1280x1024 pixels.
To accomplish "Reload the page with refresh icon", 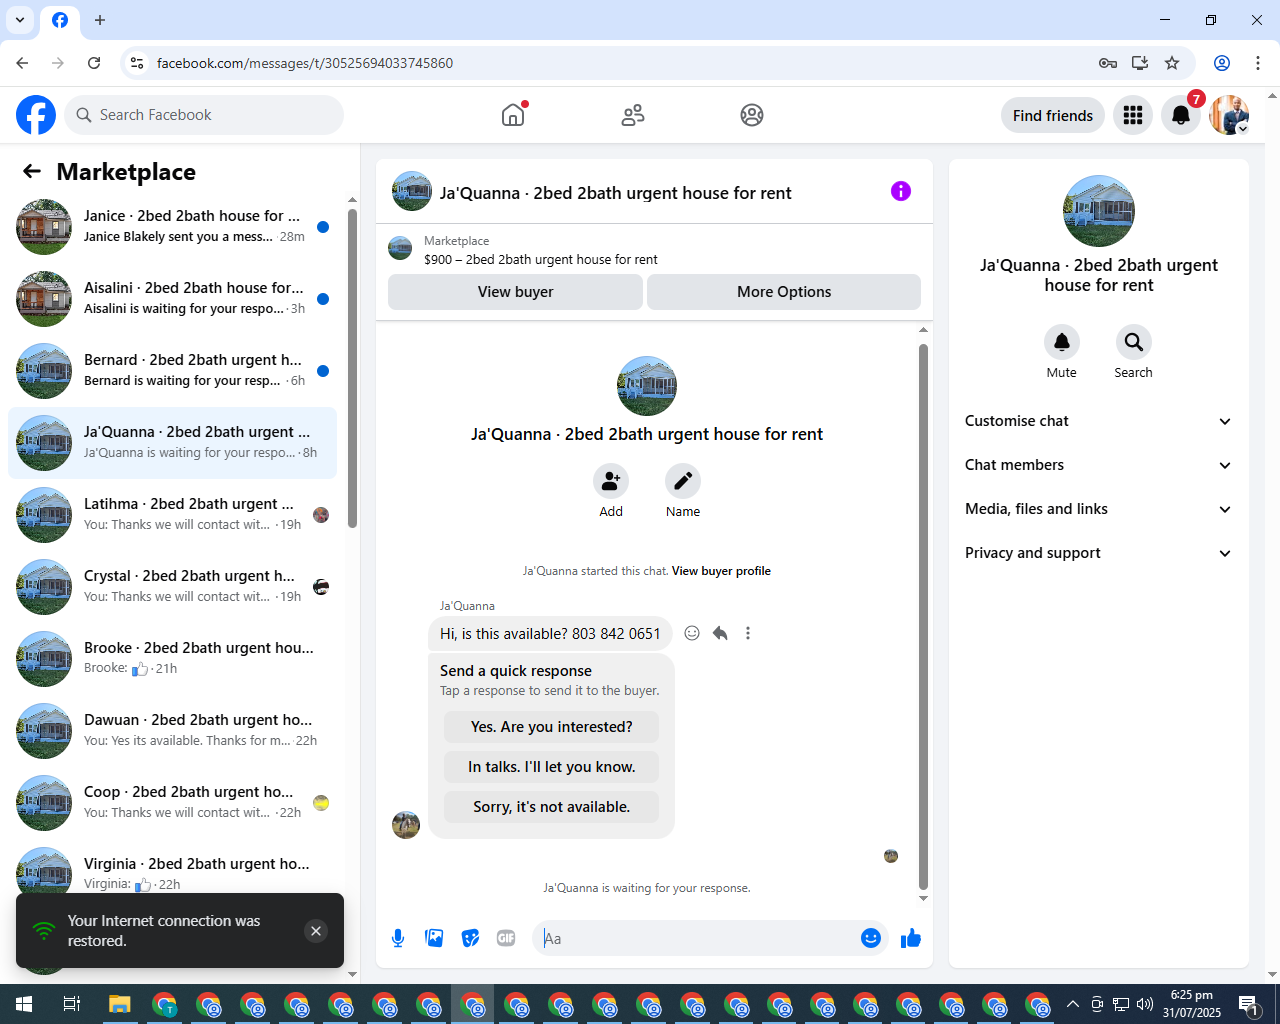I will click(94, 63).
